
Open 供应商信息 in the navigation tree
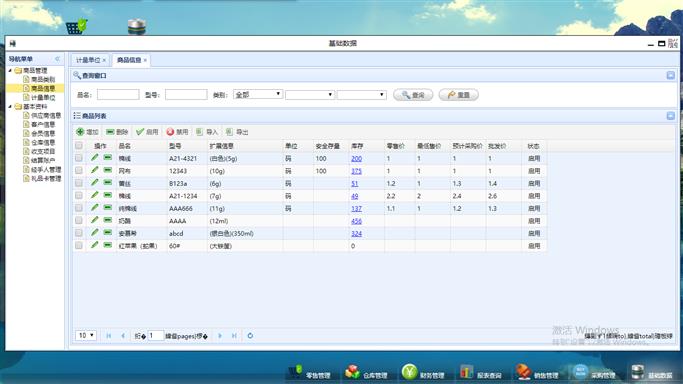tap(46, 115)
